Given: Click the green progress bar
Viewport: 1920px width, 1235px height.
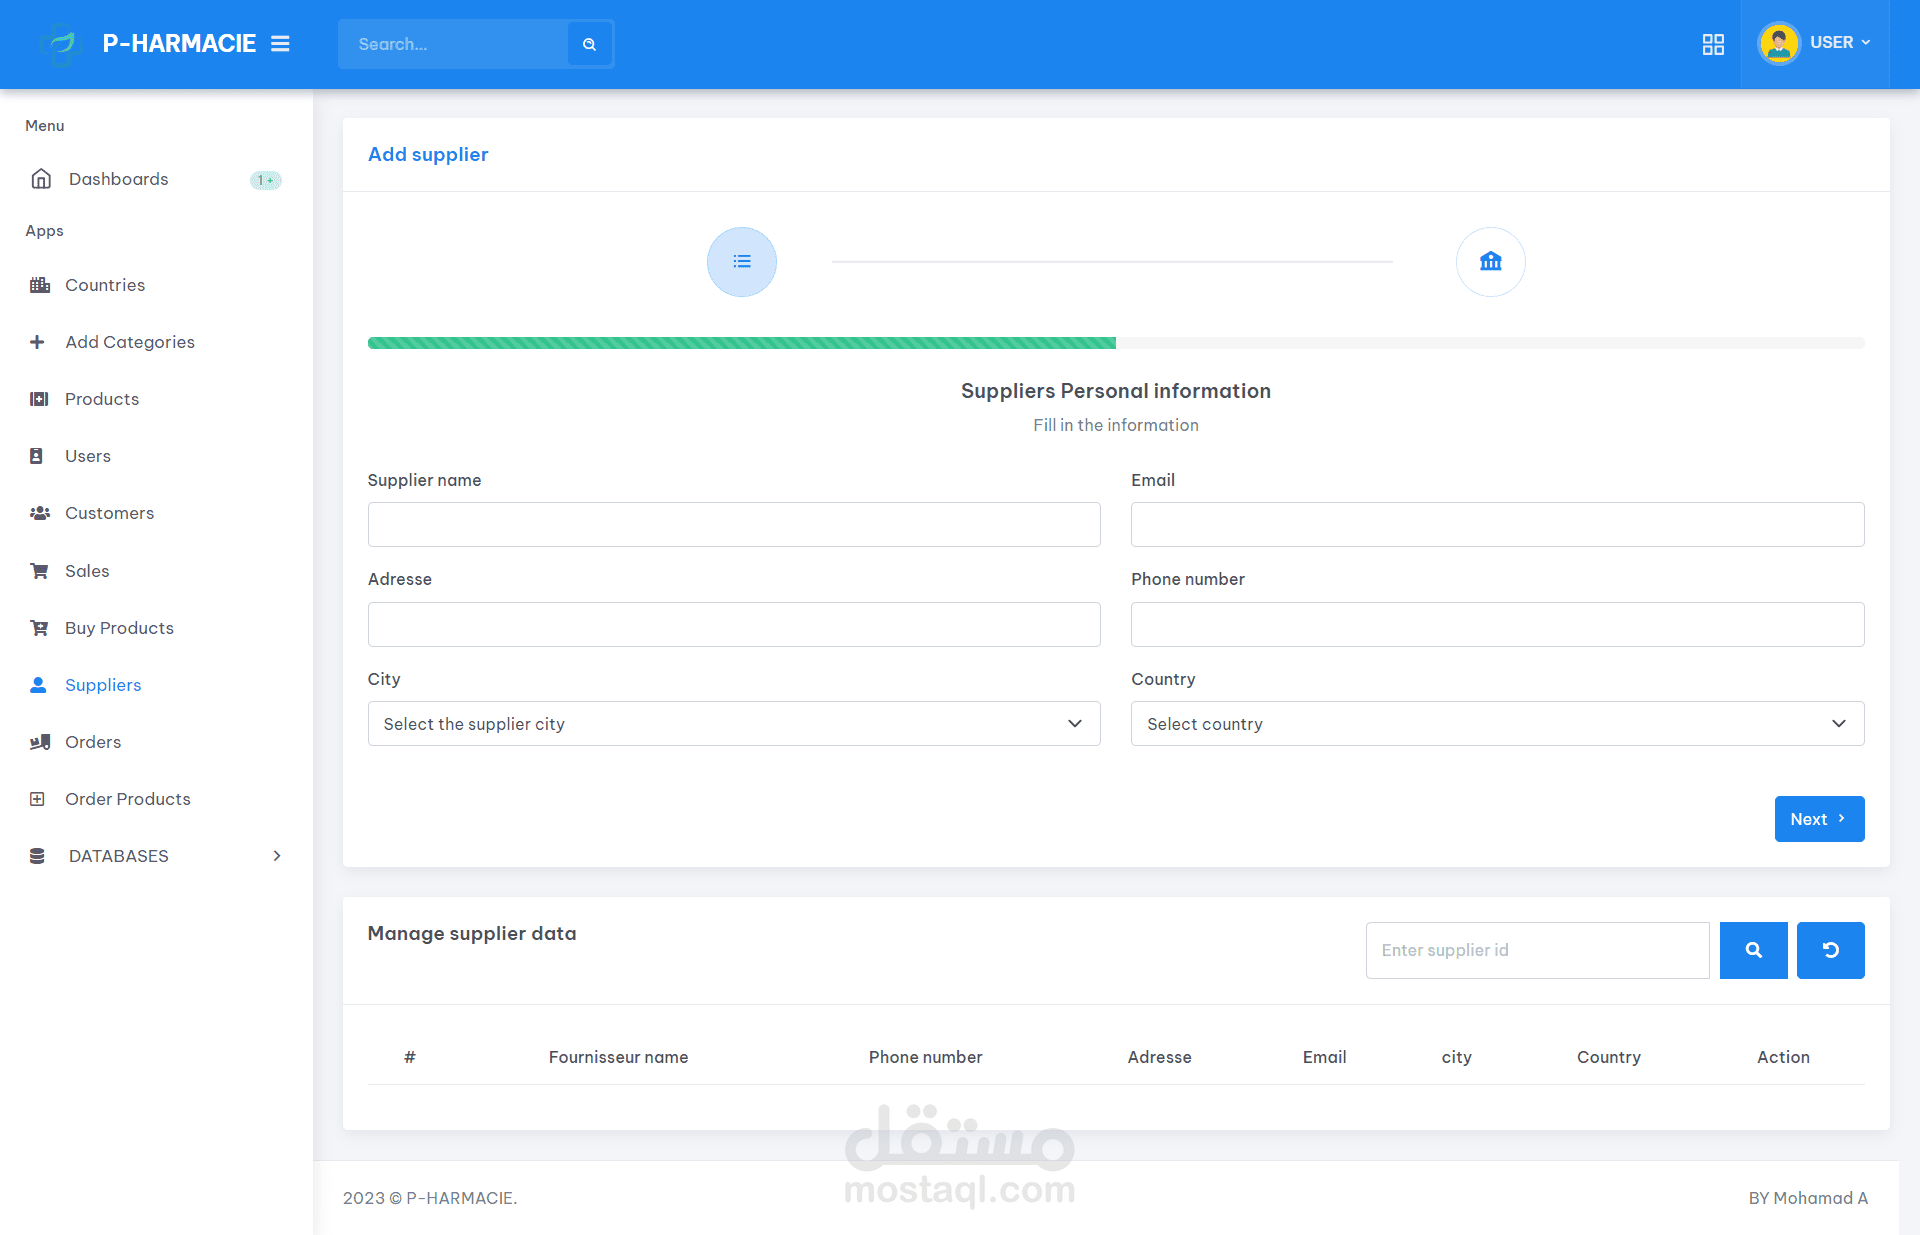Looking at the screenshot, I should (741, 343).
